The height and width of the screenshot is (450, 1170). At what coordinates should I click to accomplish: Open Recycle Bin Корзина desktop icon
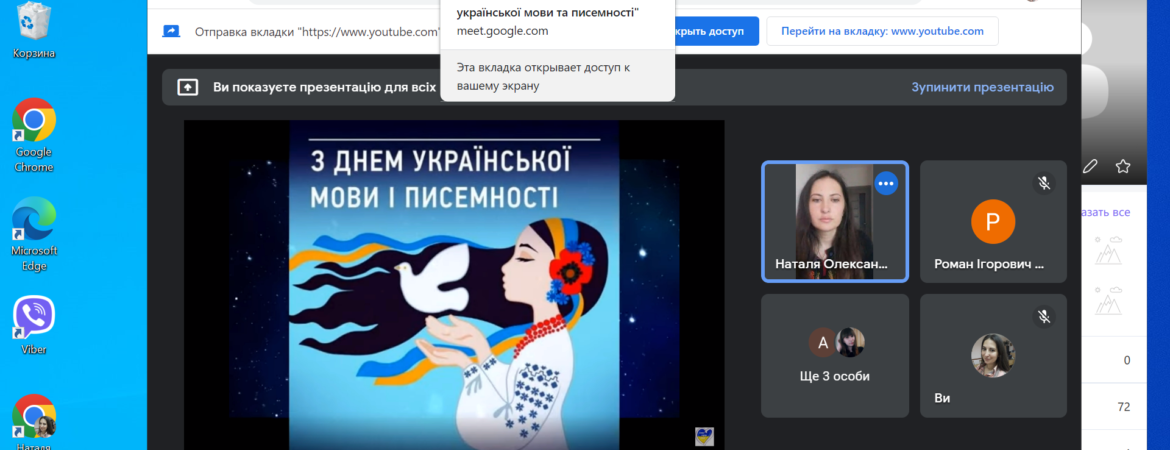tap(34, 30)
